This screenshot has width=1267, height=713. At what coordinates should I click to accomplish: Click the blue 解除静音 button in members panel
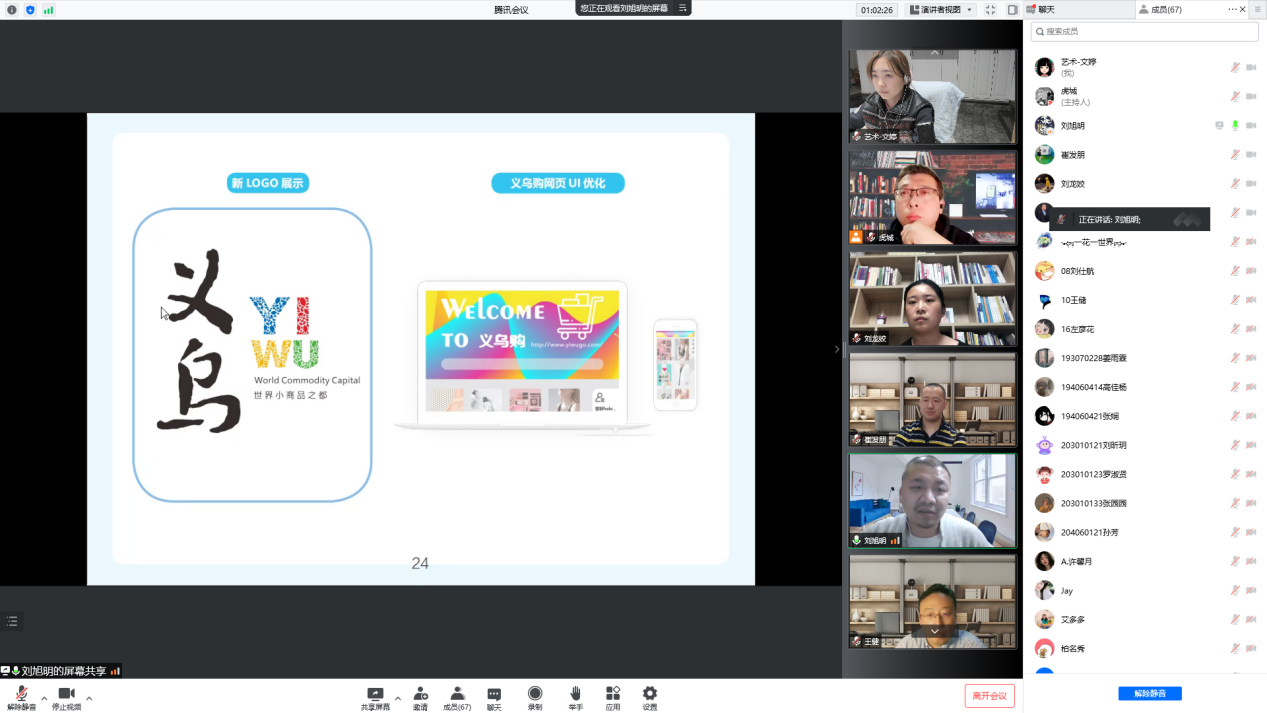(x=1149, y=693)
